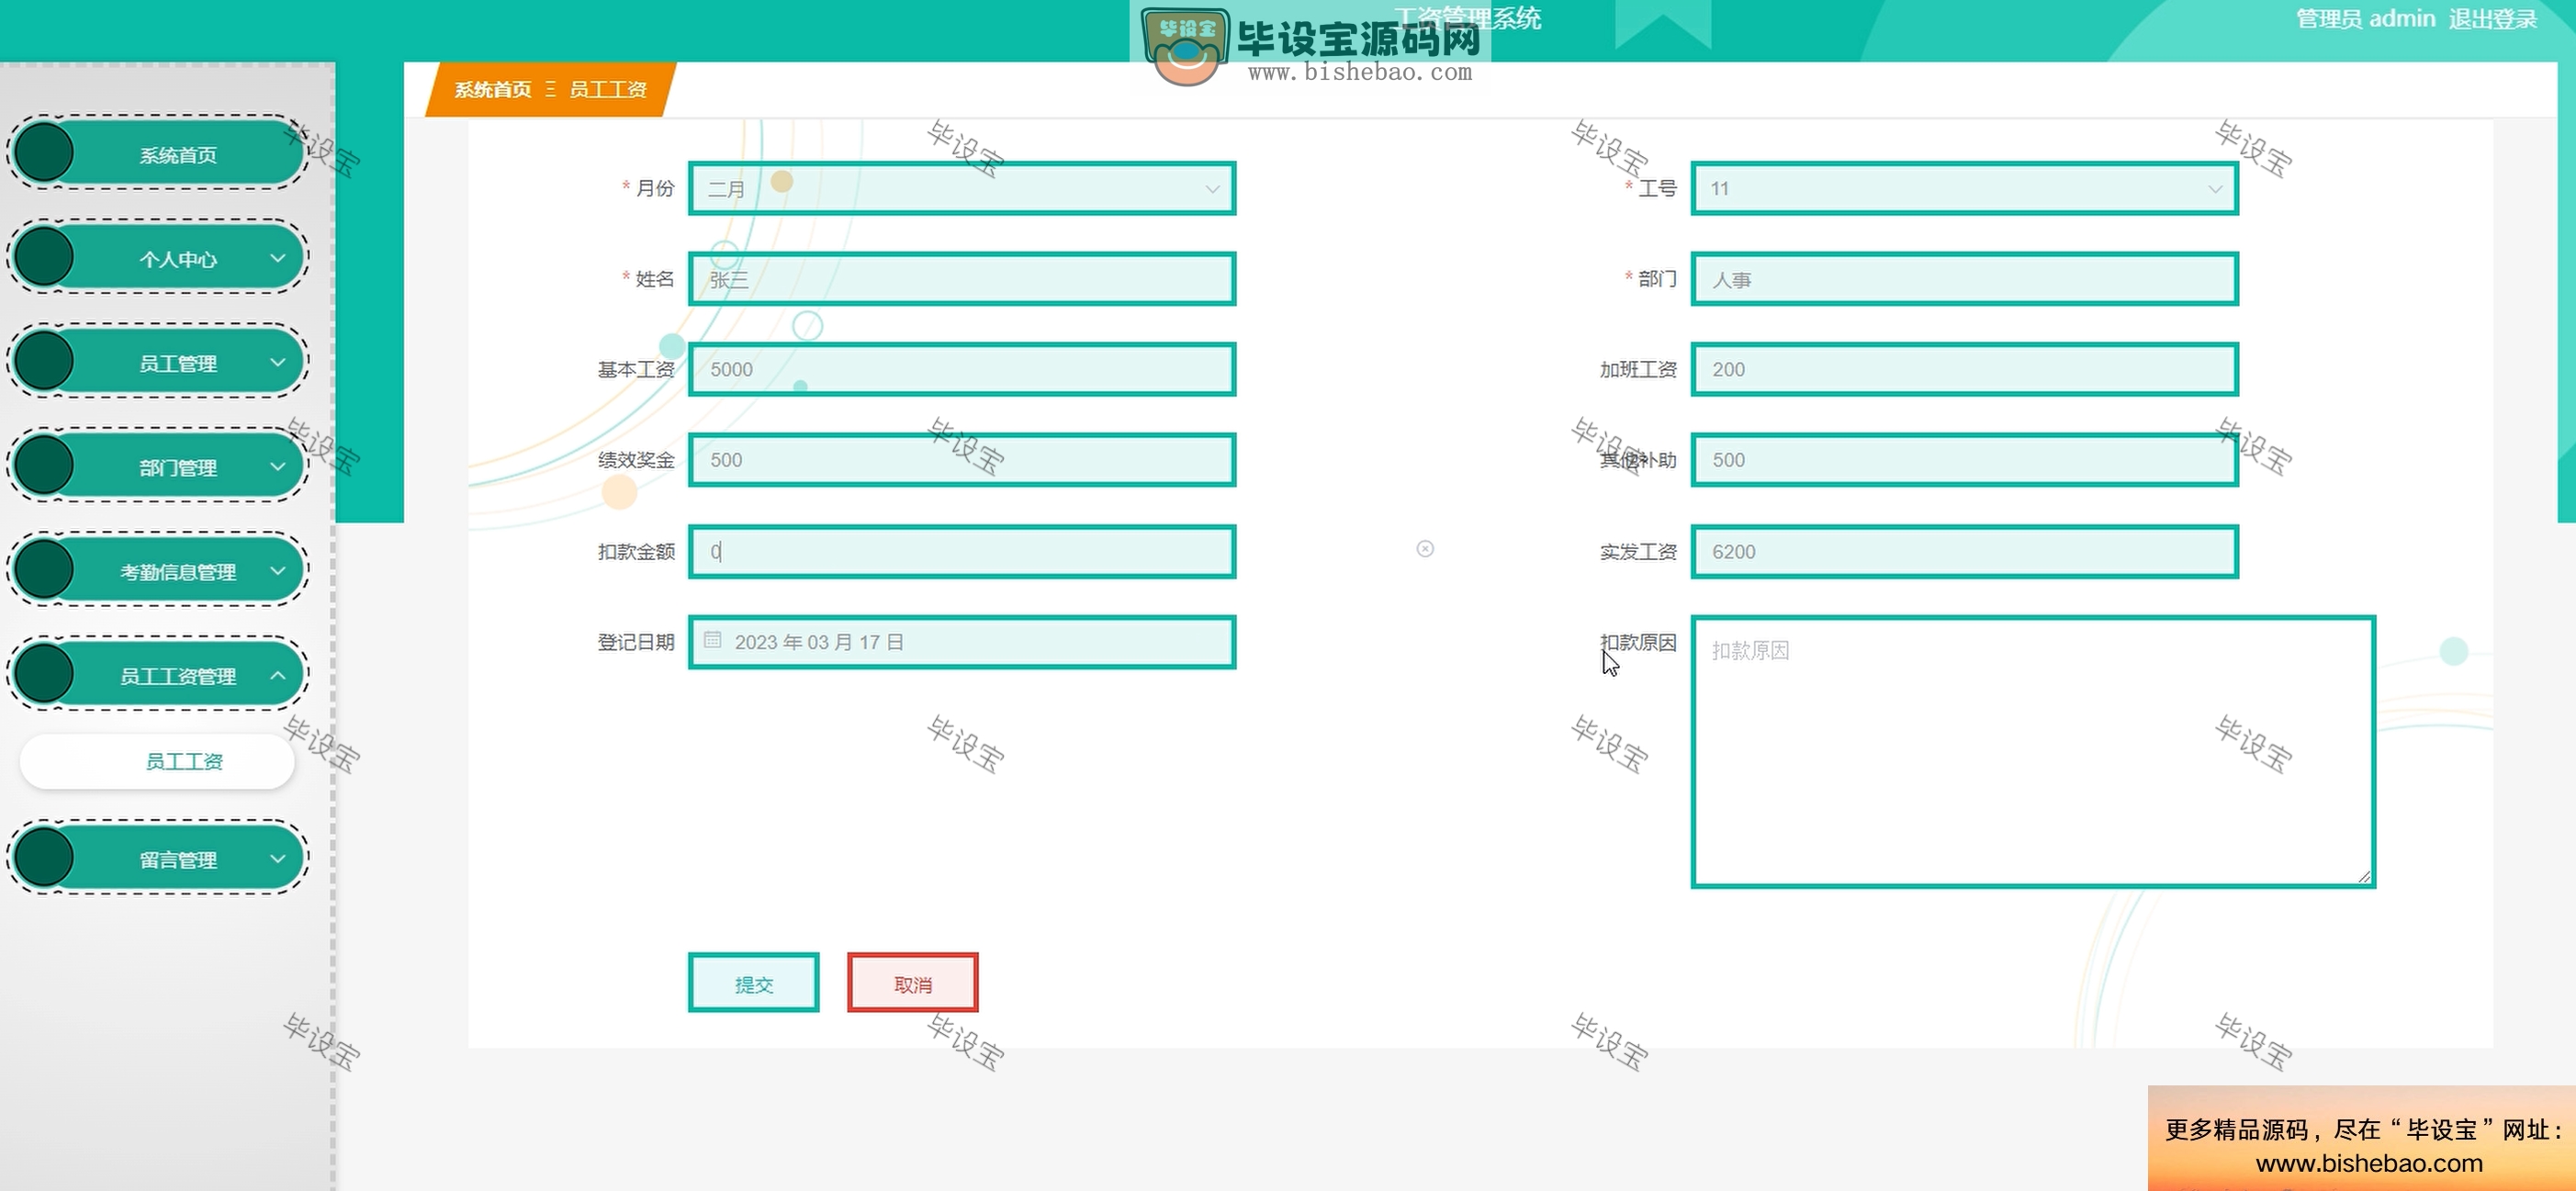Collapse the 员工工资管理 sidebar menu
The image size is (2576, 1191).
point(158,675)
